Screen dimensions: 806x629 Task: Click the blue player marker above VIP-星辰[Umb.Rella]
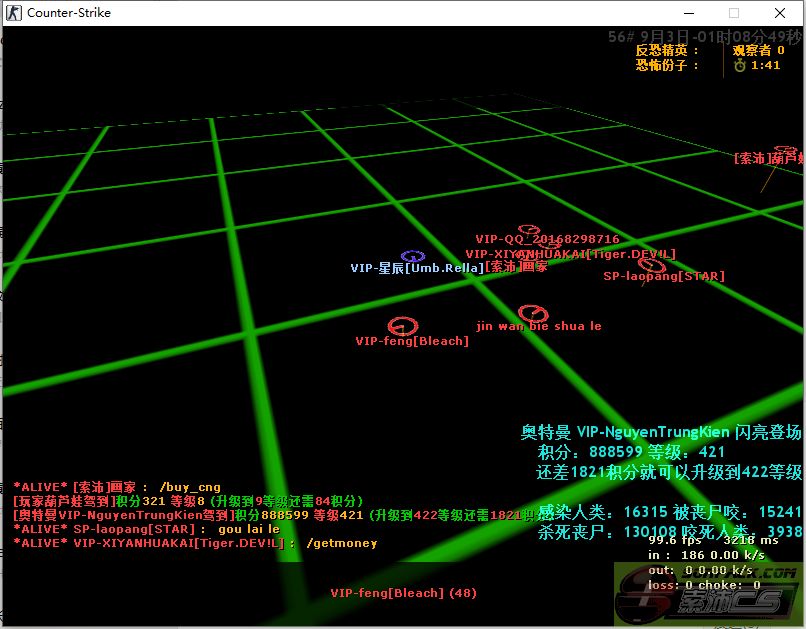[x=413, y=255]
